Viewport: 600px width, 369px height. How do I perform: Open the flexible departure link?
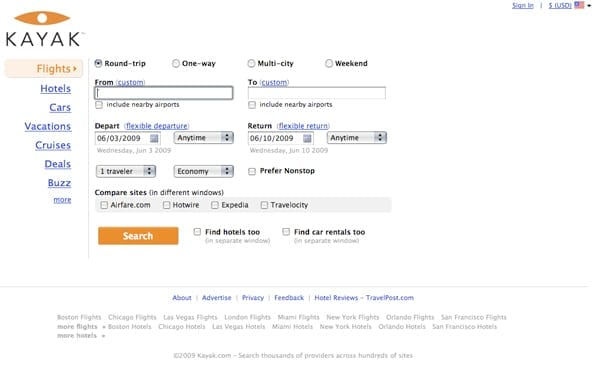(157, 126)
